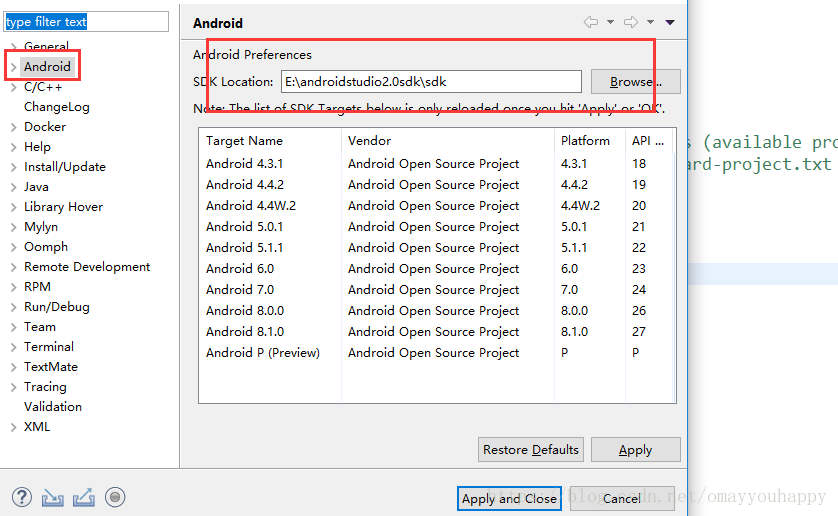Expand the Help node arrow
Screen dimensions: 838x516
click(x=14, y=147)
